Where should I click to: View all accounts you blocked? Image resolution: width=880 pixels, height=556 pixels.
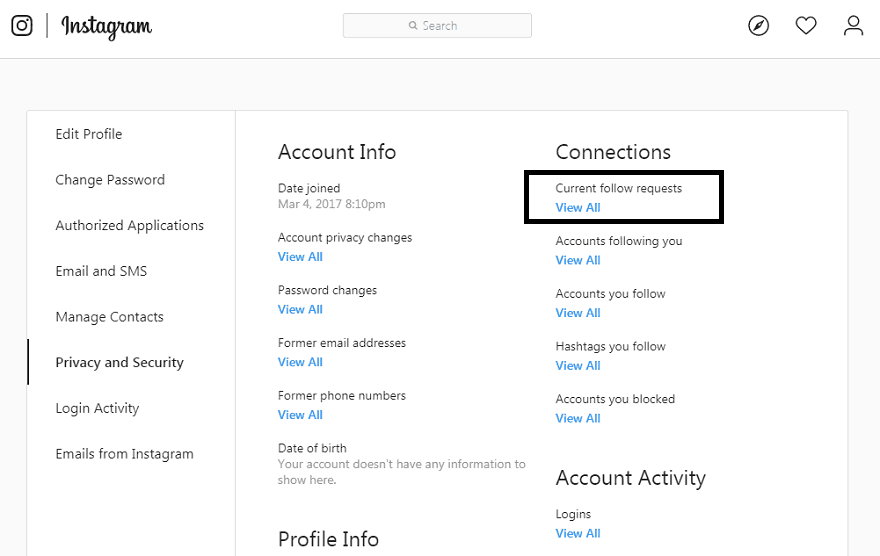point(578,418)
